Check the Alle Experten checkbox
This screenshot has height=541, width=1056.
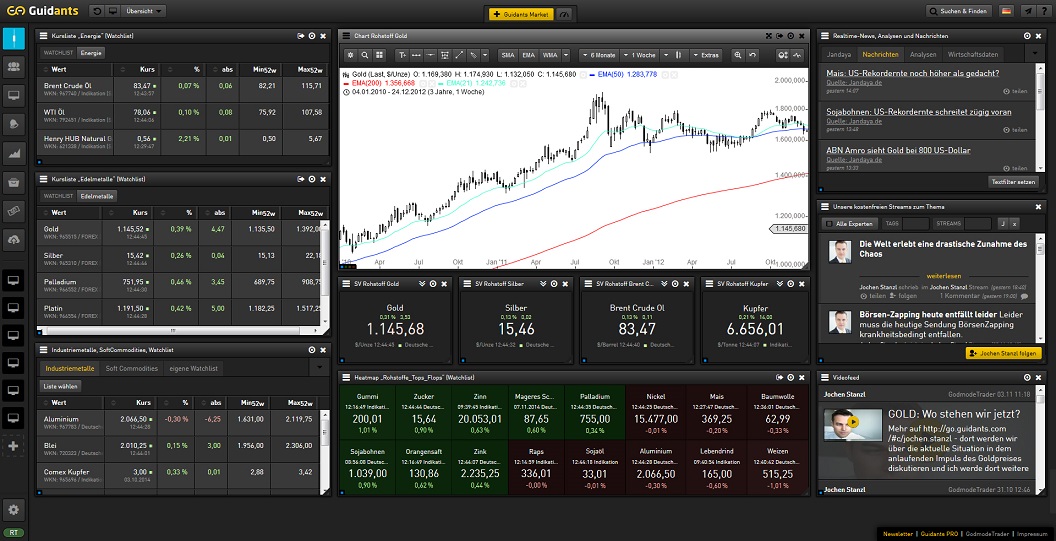pos(827,223)
